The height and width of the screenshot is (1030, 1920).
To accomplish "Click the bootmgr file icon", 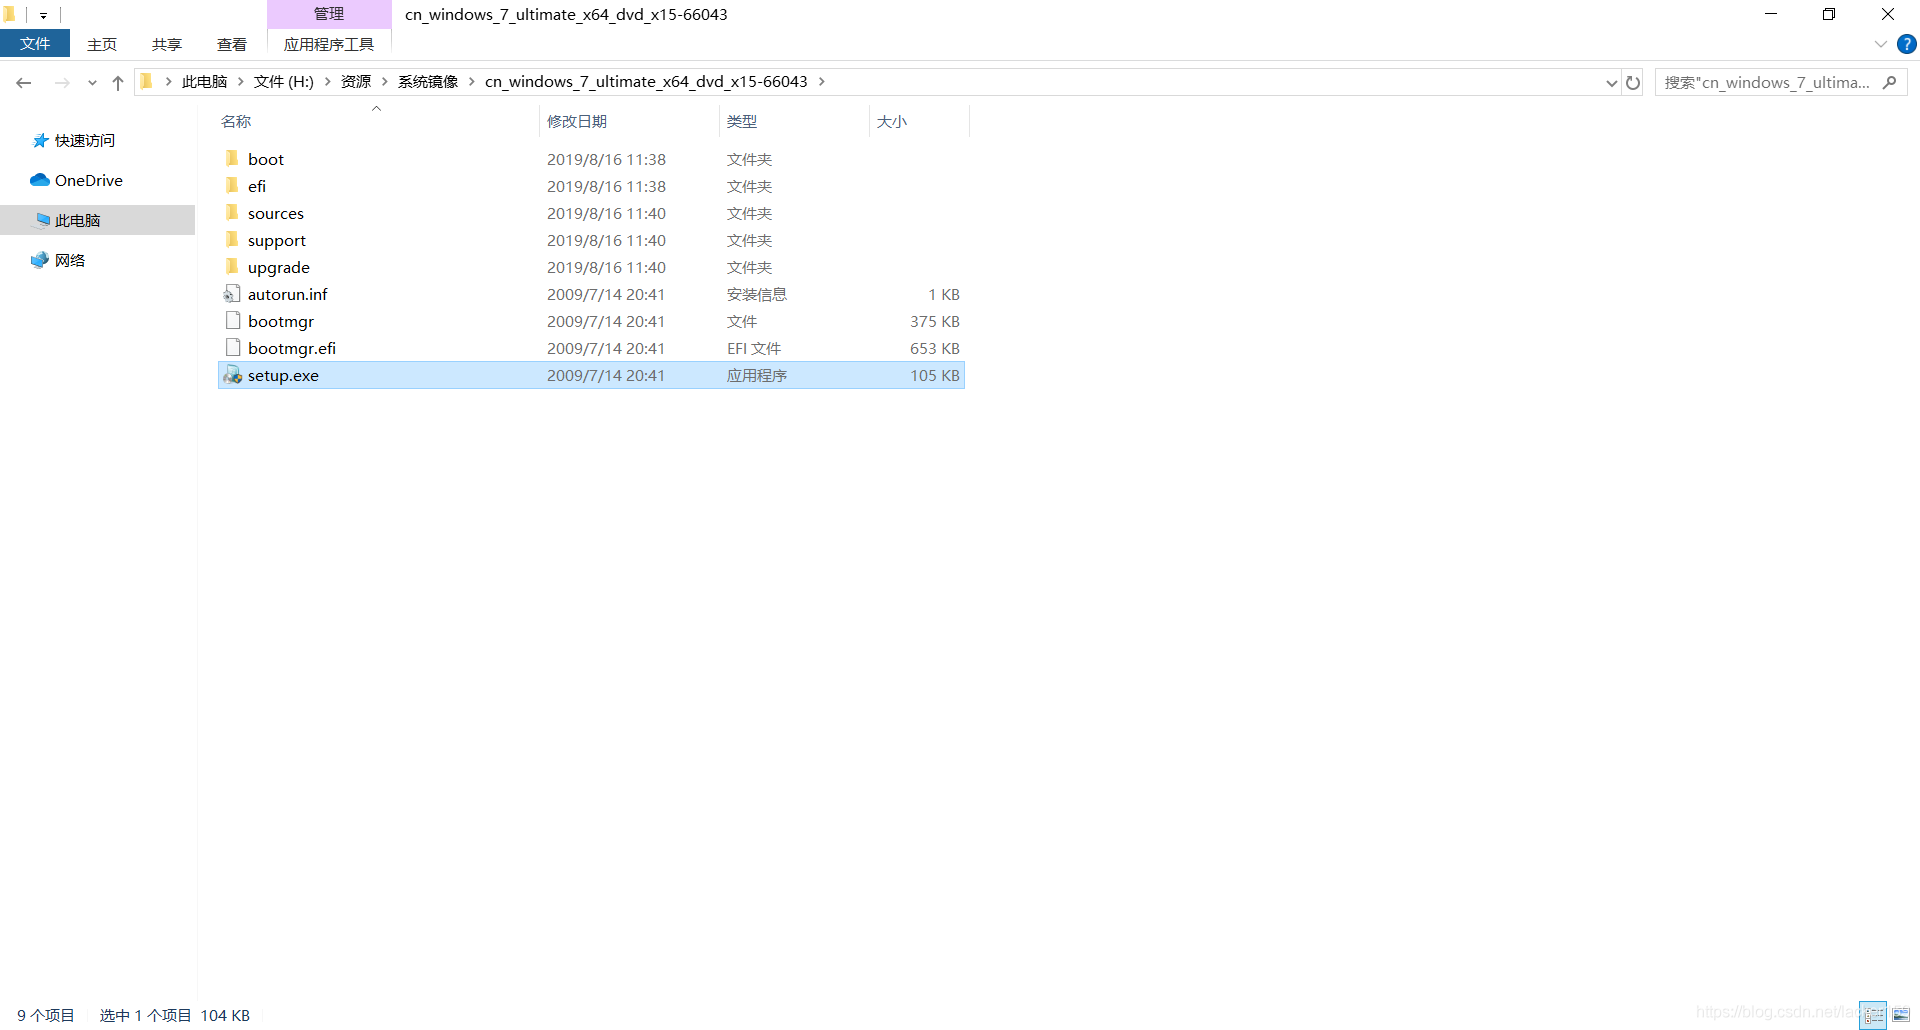I will tap(233, 320).
